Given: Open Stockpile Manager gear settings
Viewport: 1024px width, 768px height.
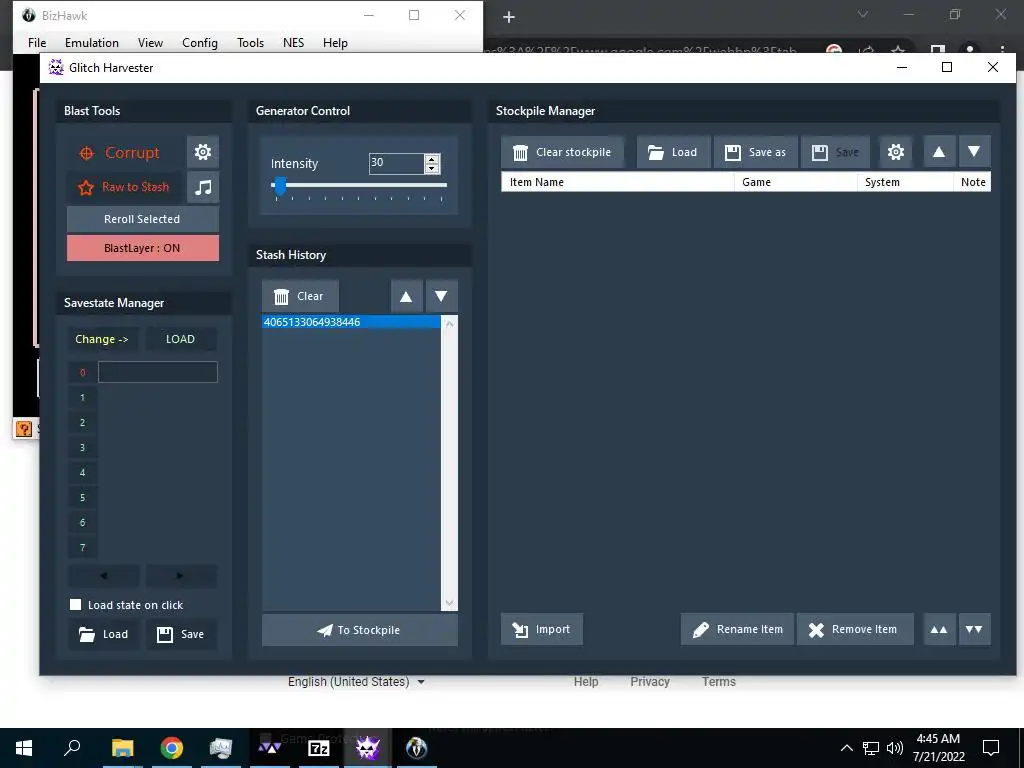Looking at the screenshot, I should tap(895, 152).
